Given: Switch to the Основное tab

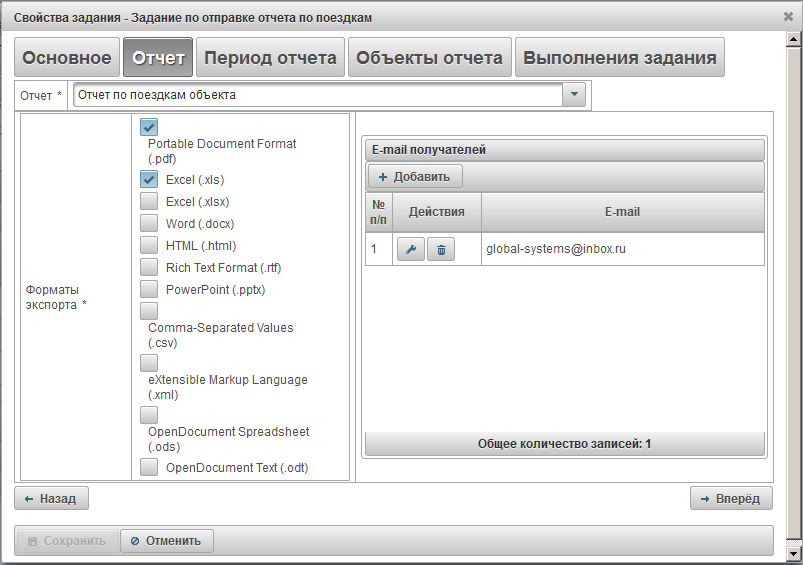Looking at the screenshot, I should coord(67,58).
